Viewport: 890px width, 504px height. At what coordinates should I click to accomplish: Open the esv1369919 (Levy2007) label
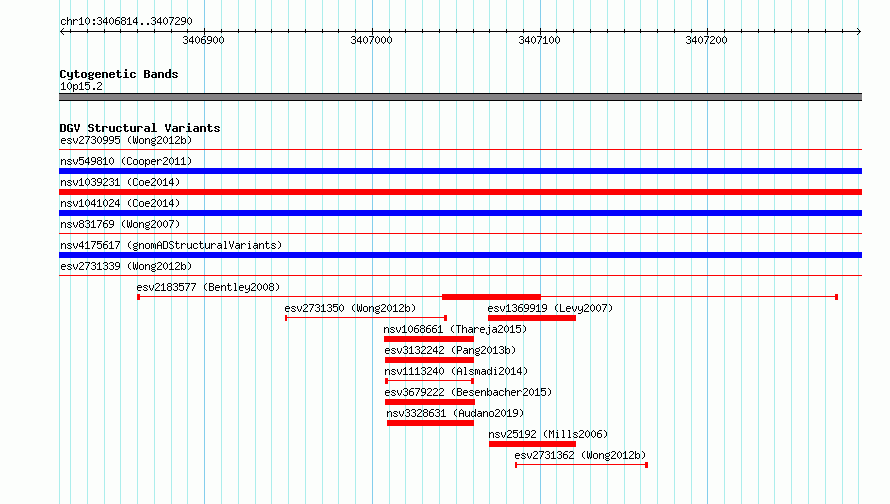tap(550, 308)
